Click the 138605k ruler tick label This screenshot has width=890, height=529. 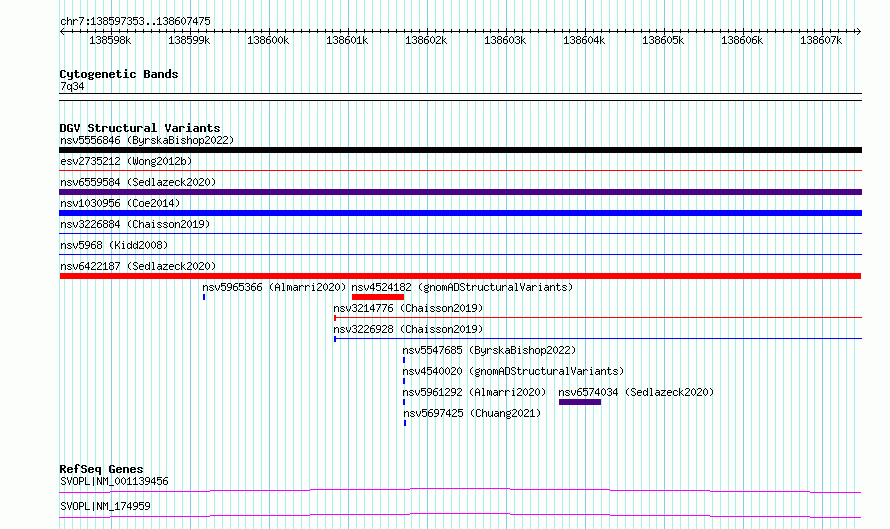tap(663, 40)
